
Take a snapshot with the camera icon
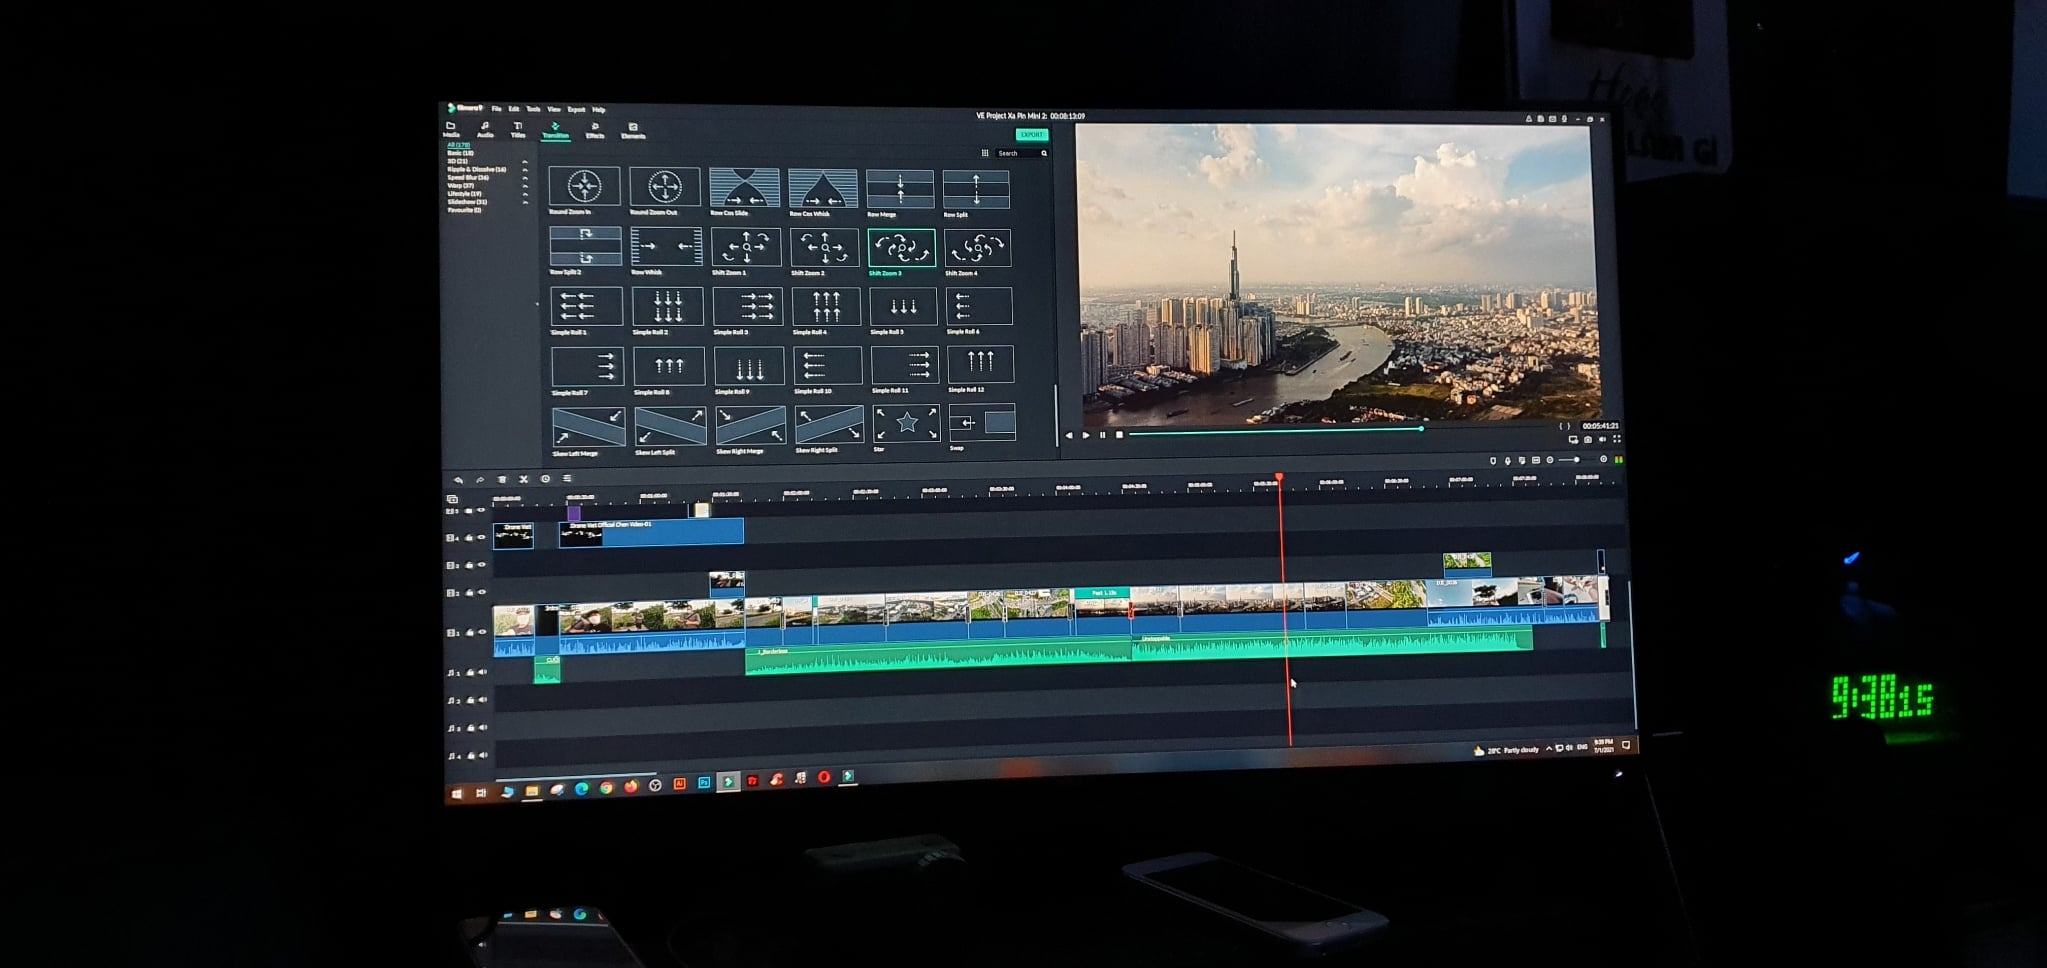(x=1588, y=440)
